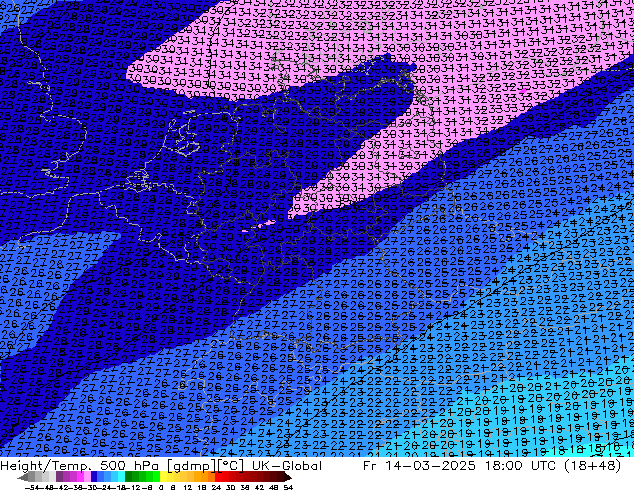Click the date 'Fr 14-03-2025'
The image size is (634, 490).
coord(419,466)
